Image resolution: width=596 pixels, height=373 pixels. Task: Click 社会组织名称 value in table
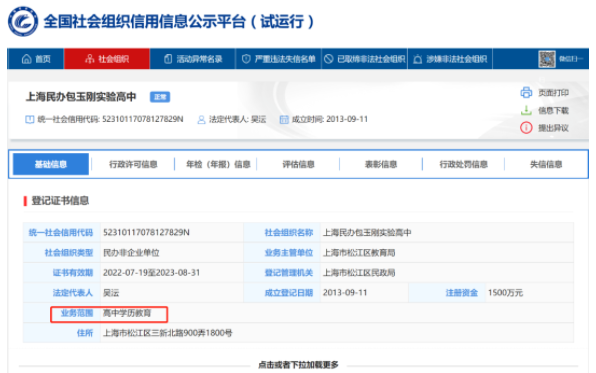pos(367,232)
